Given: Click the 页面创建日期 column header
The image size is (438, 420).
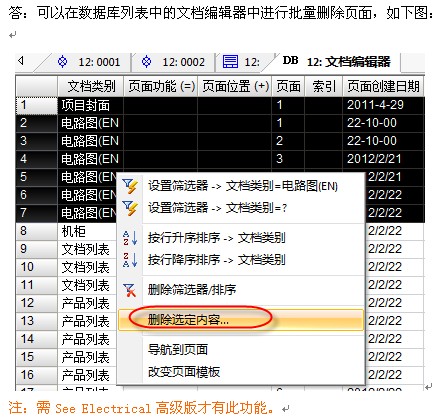Looking at the screenshot, I should 383,86.
